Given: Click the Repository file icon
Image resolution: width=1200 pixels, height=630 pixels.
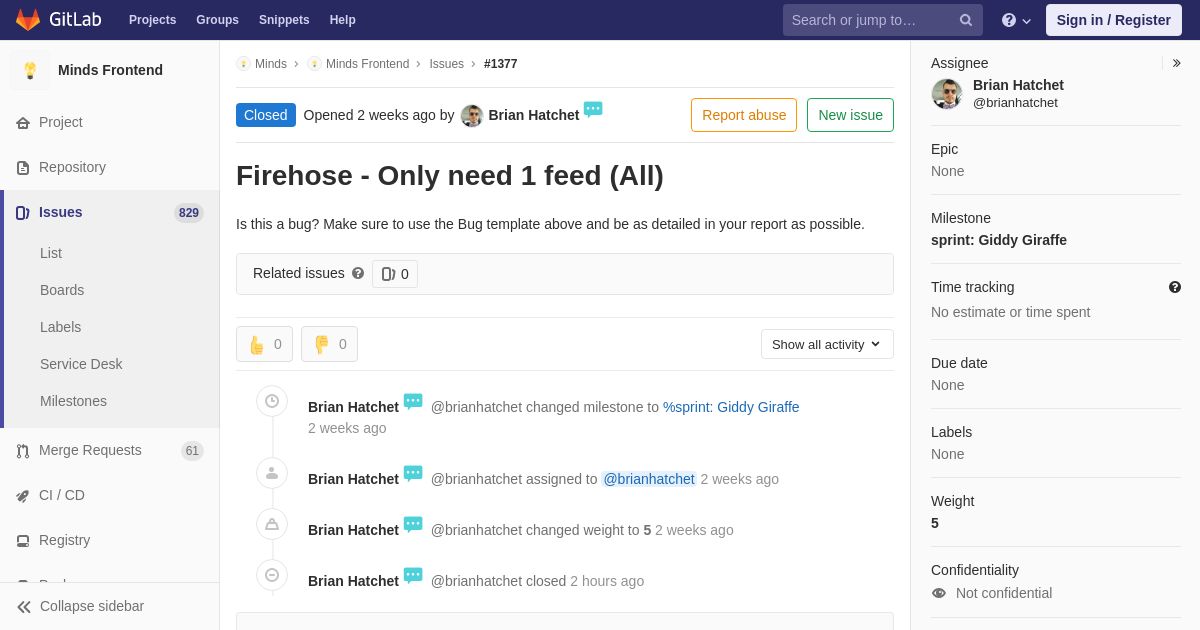Looking at the screenshot, I should [23, 168].
